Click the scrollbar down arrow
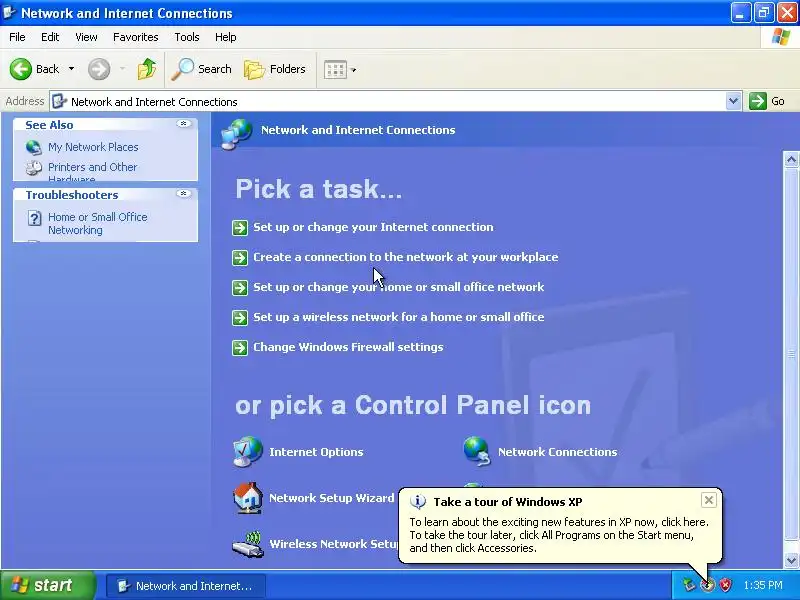800x600 pixels. [791, 560]
